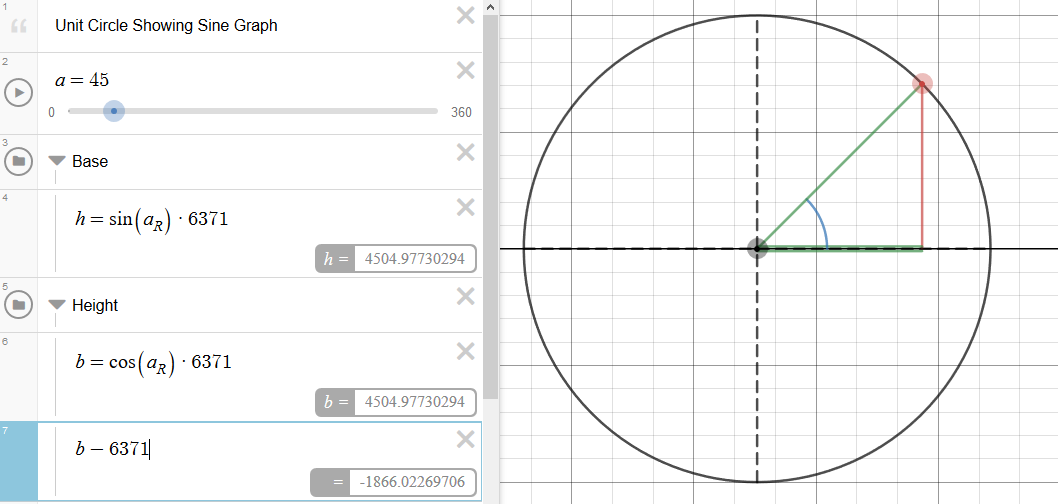Click the quotation mark note icon
Viewport: 1058px width, 504px height.
tap(19, 27)
